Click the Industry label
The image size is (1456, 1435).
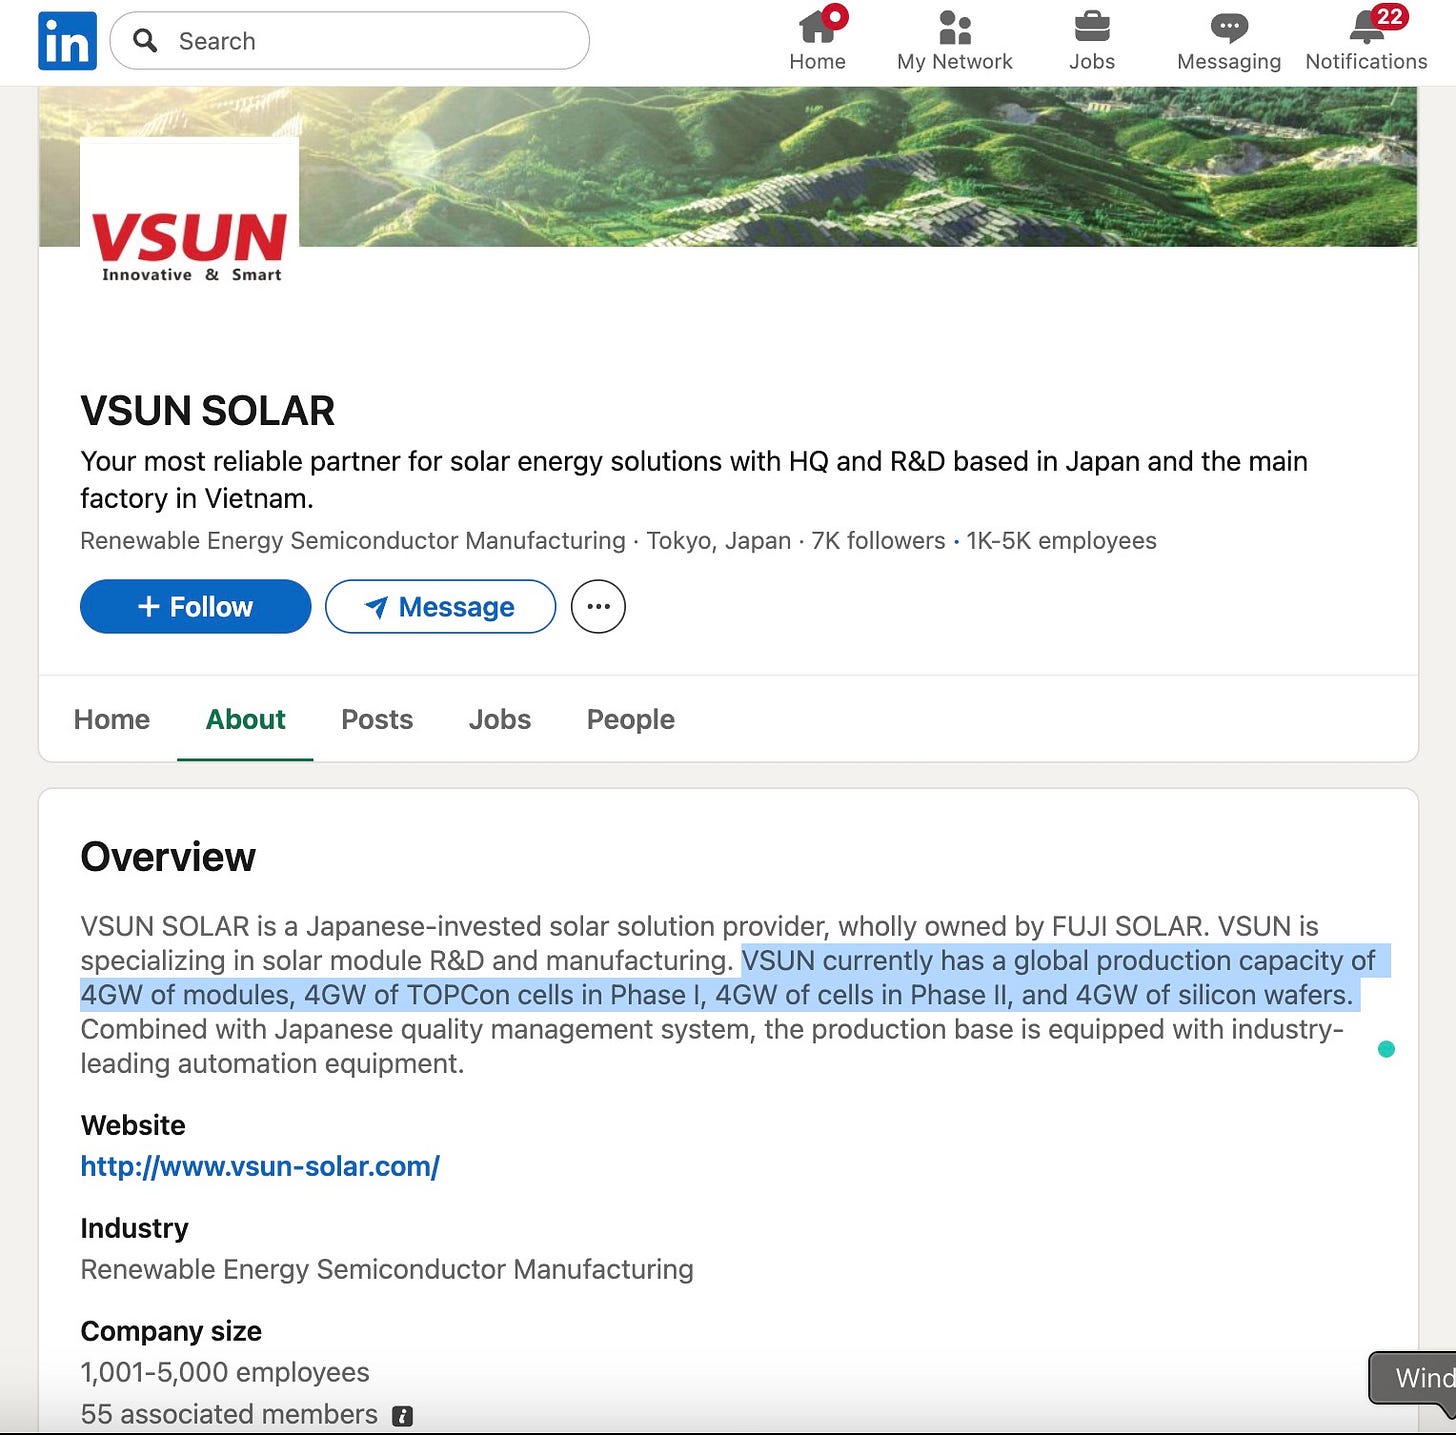pyautogui.click(x=134, y=1229)
